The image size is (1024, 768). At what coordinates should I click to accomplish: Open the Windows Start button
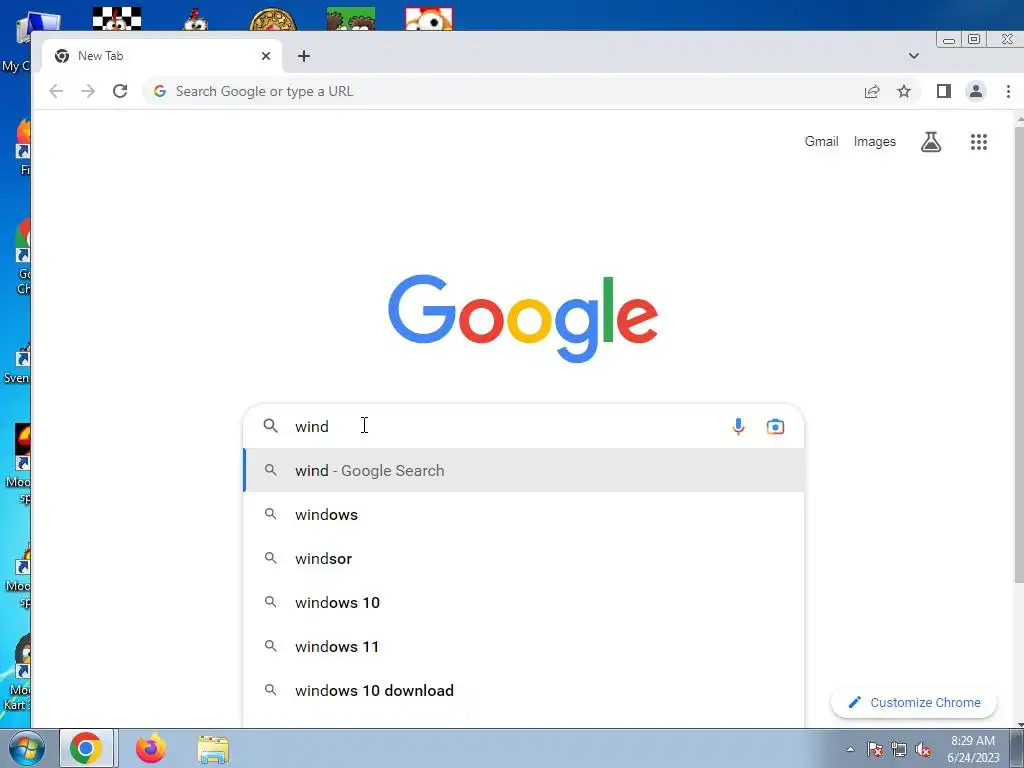pos(26,749)
